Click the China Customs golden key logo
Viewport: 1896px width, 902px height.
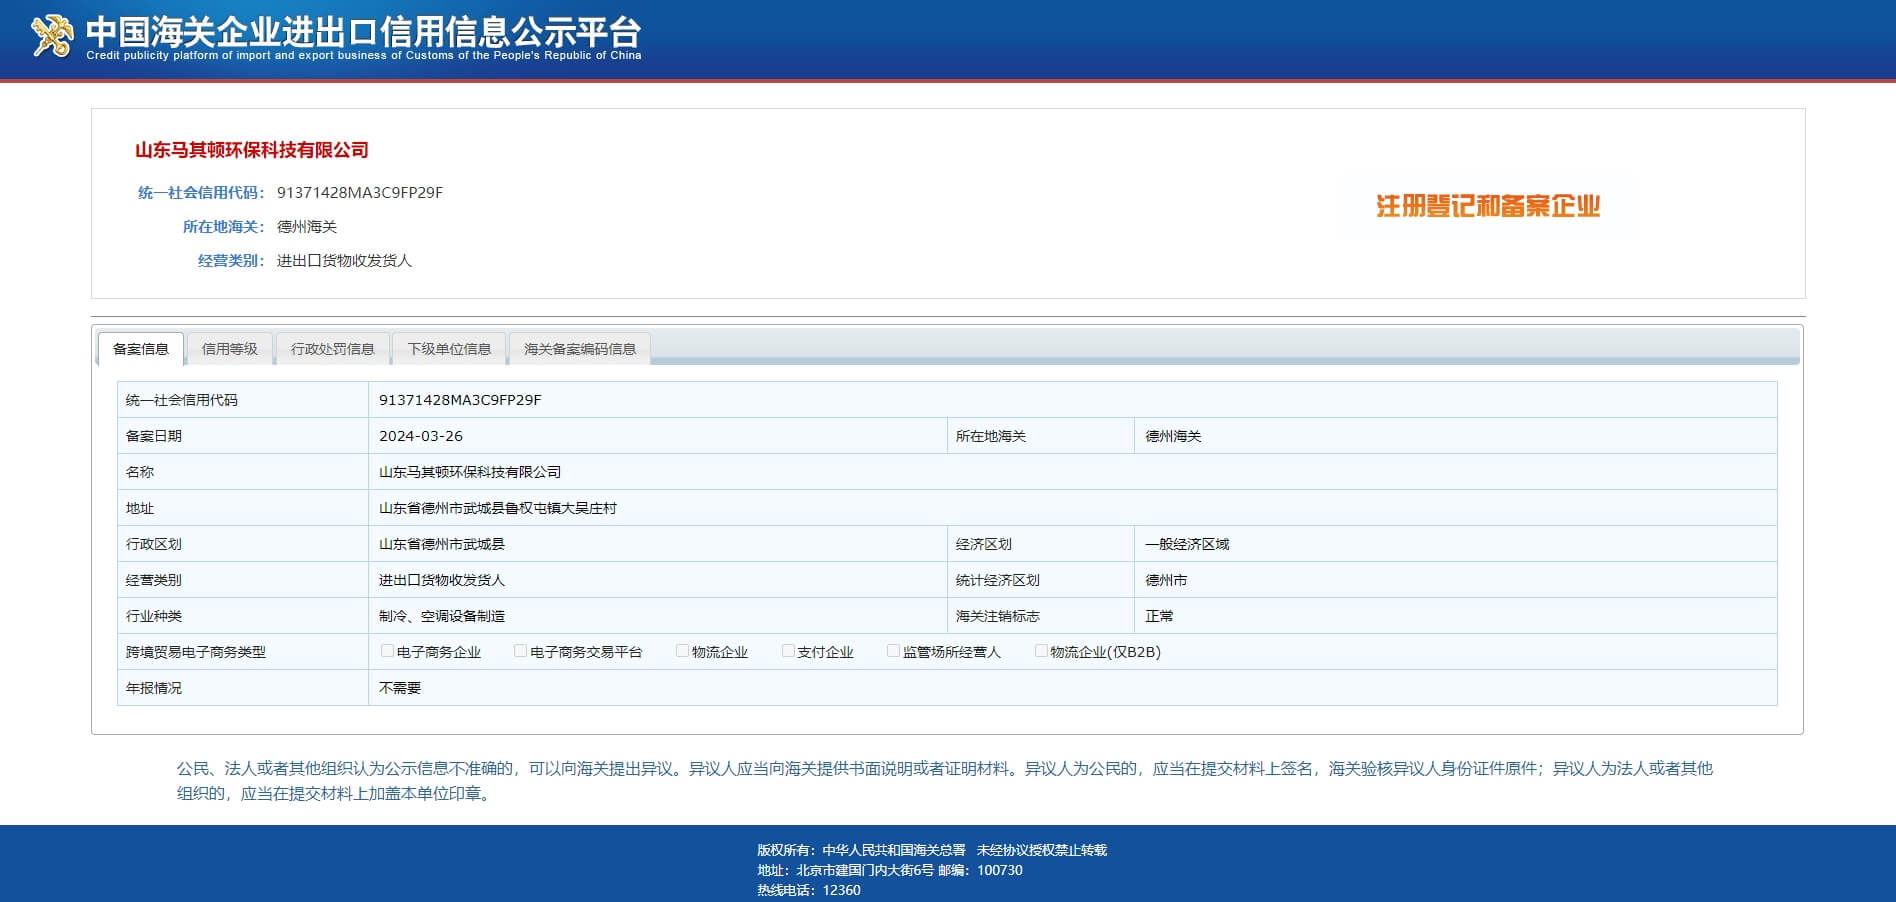click(x=52, y=37)
